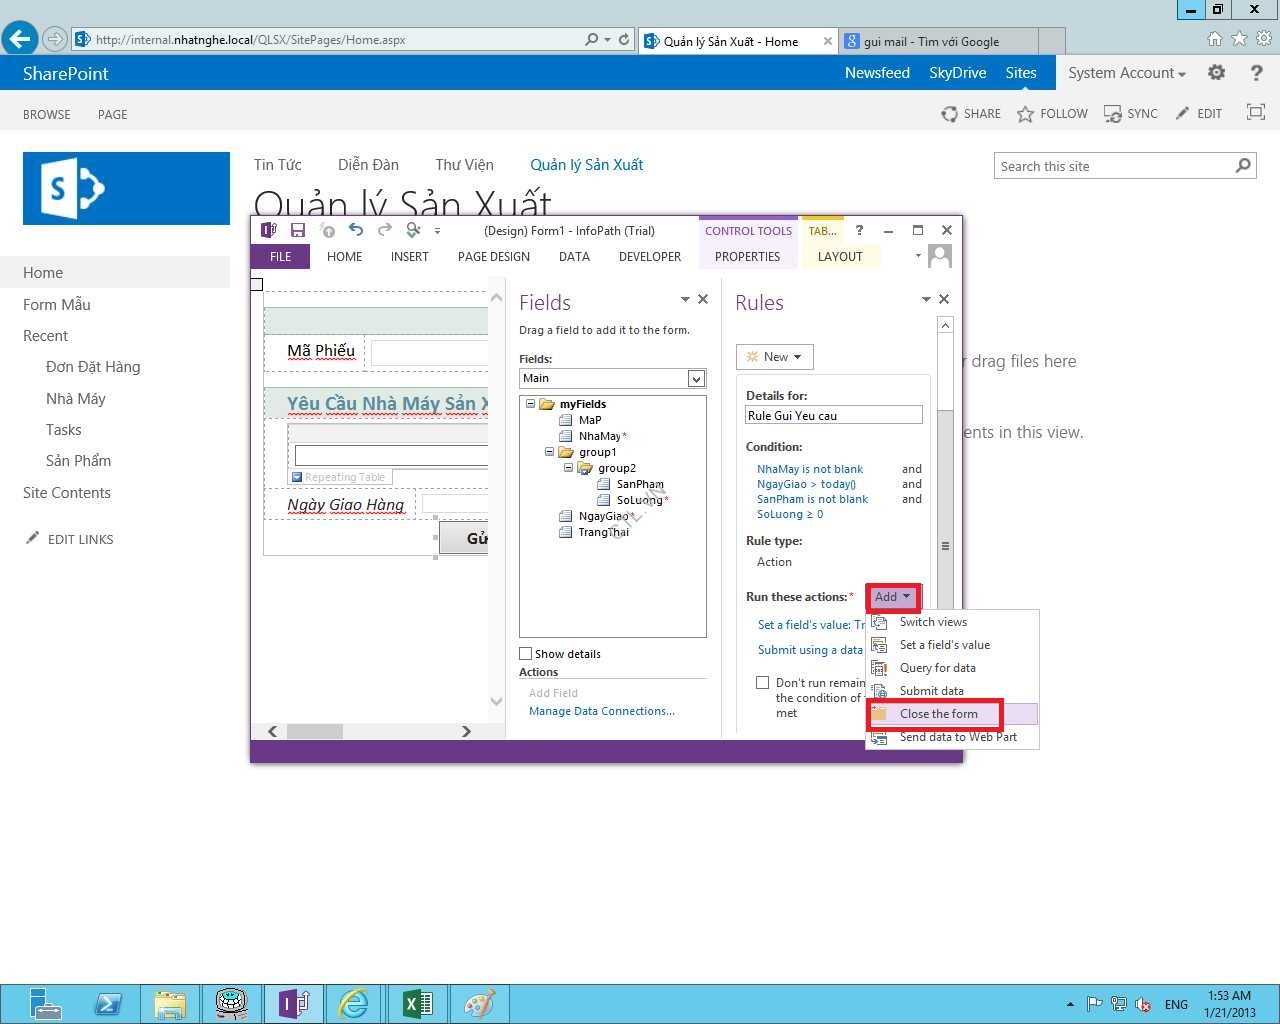Click the form's horizontal scrollbar thumb
The height and width of the screenshot is (1024, 1280).
pyautogui.click(x=314, y=732)
